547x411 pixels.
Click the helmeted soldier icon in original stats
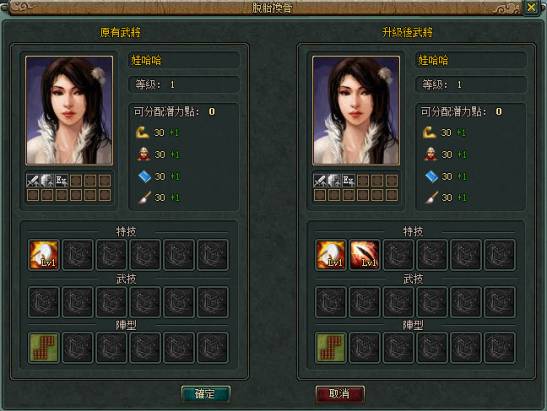point(144,154)
